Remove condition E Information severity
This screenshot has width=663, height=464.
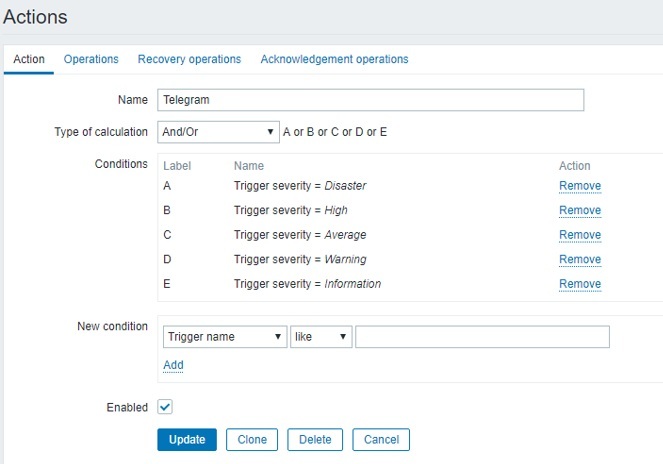pyautogui.click(x=579, y=284)
